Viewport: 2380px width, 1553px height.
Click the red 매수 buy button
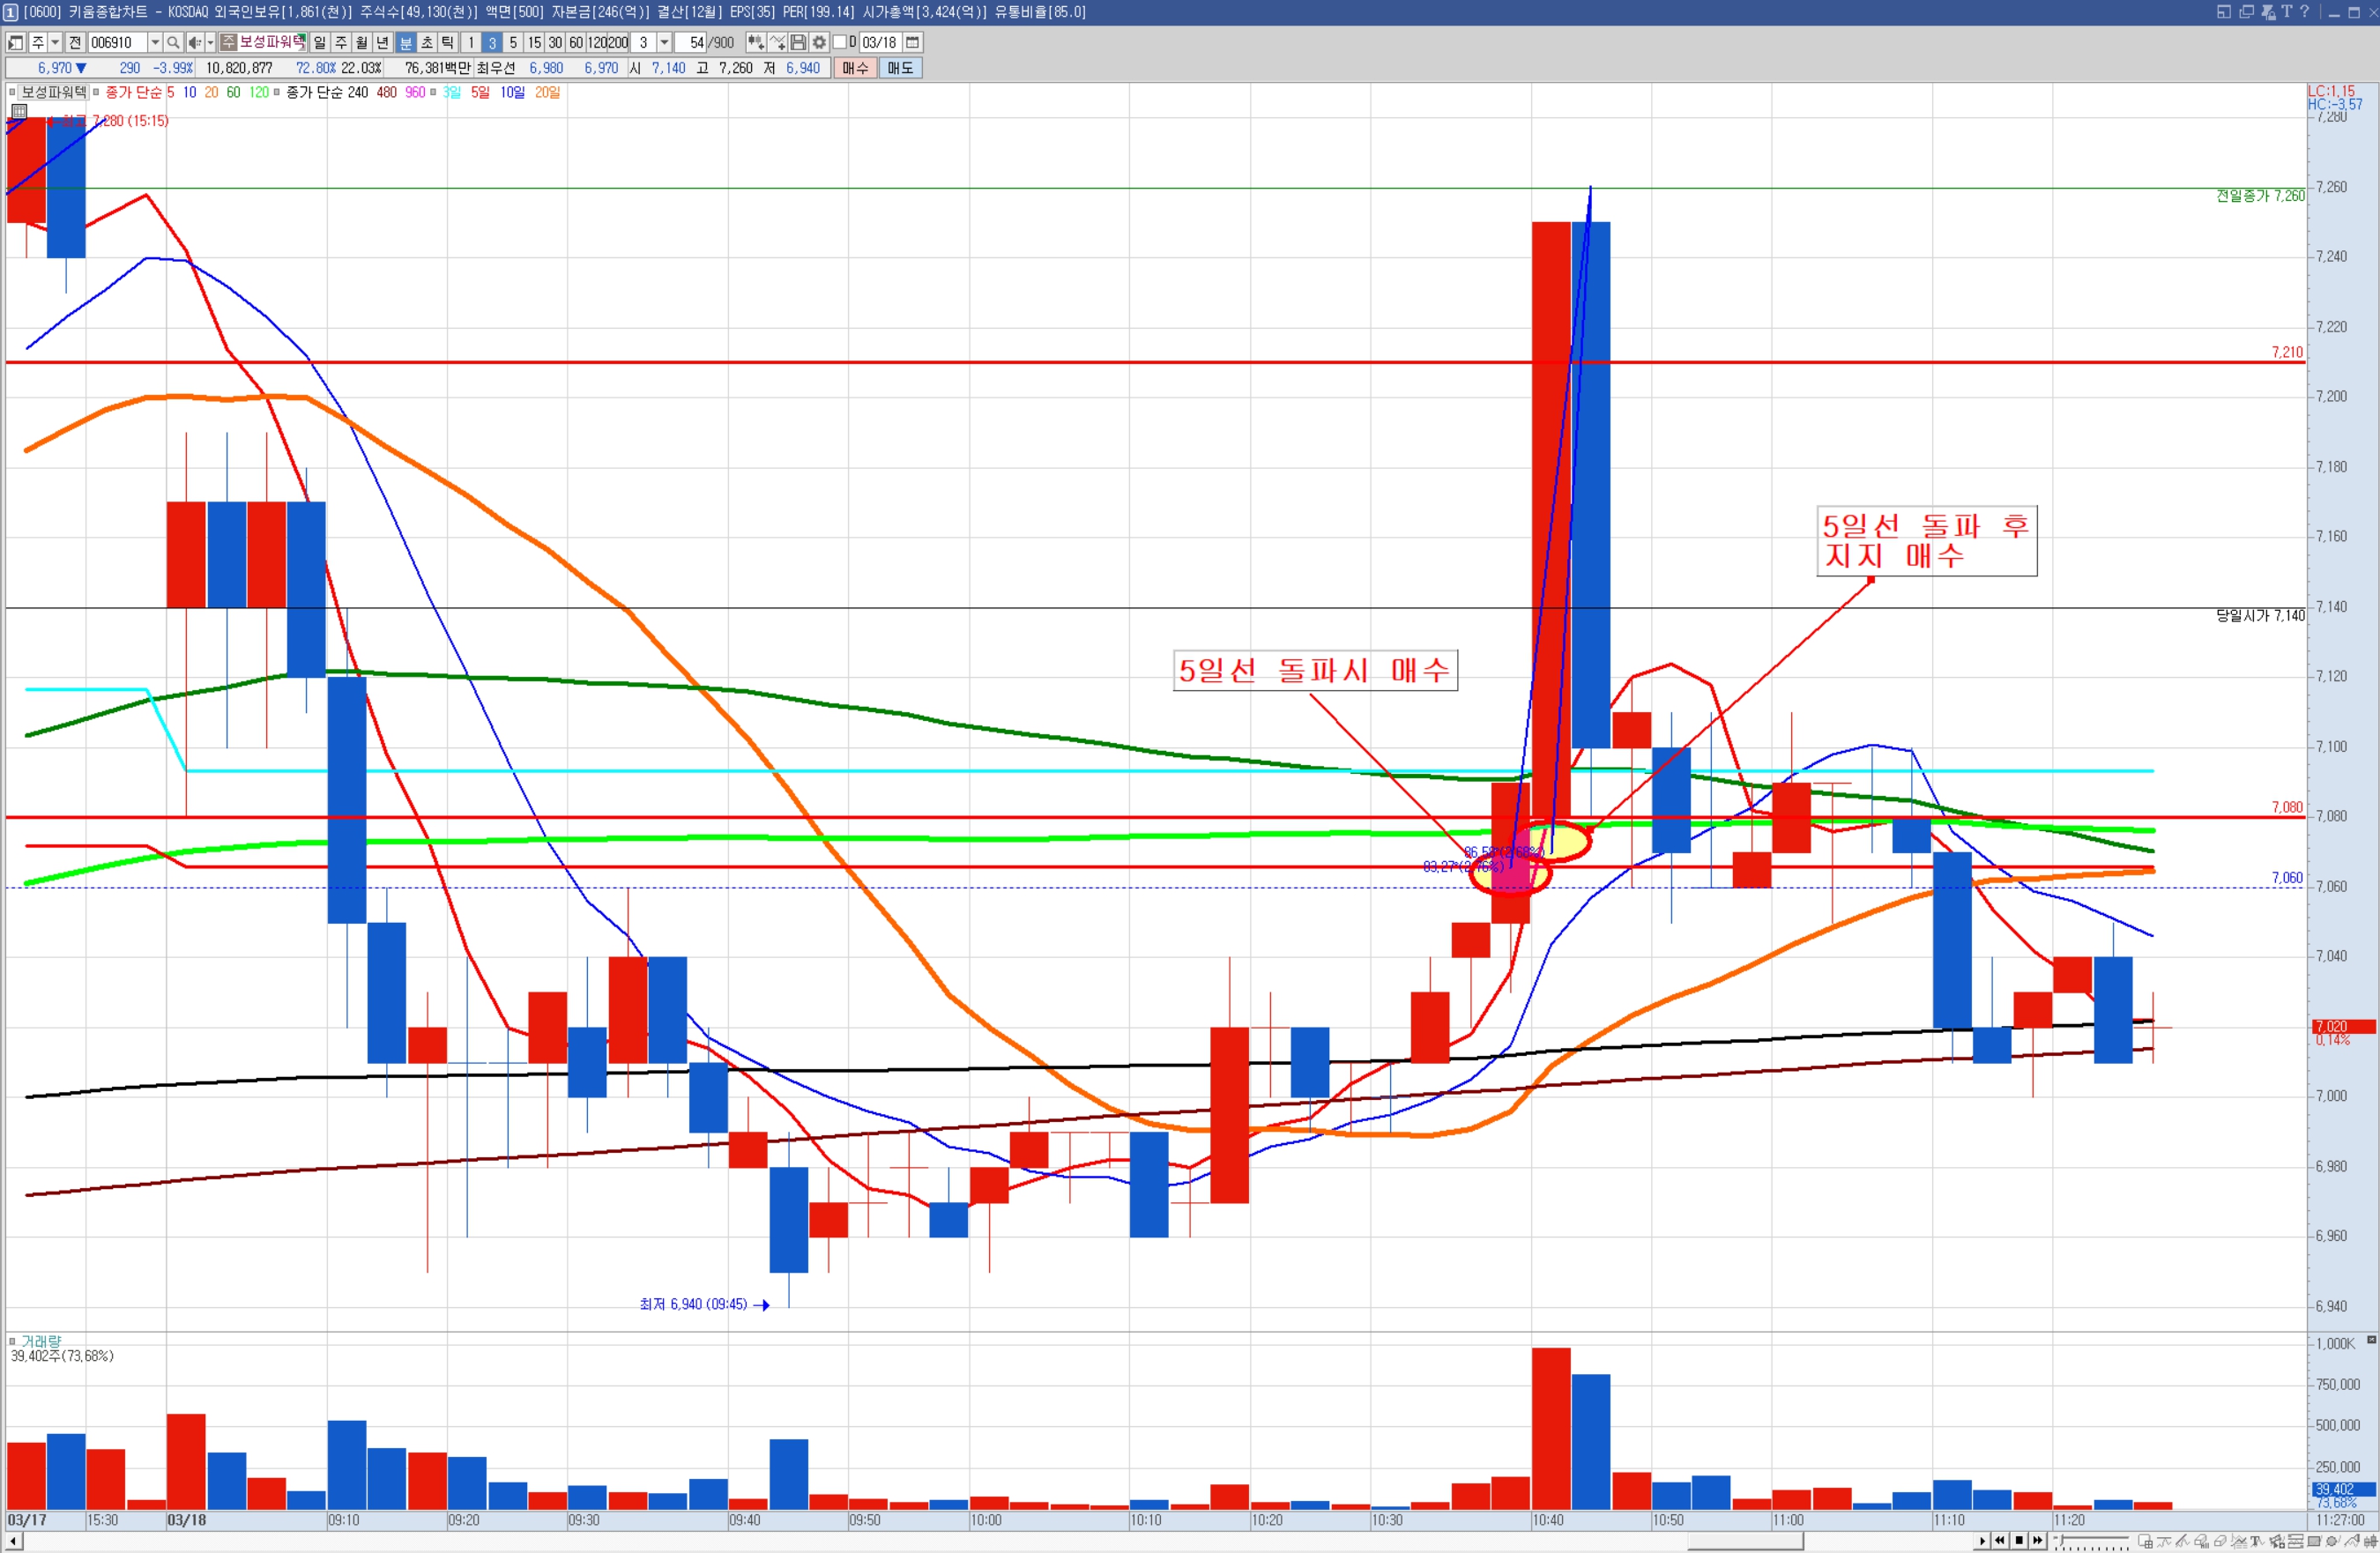click(x=855, y=68)
